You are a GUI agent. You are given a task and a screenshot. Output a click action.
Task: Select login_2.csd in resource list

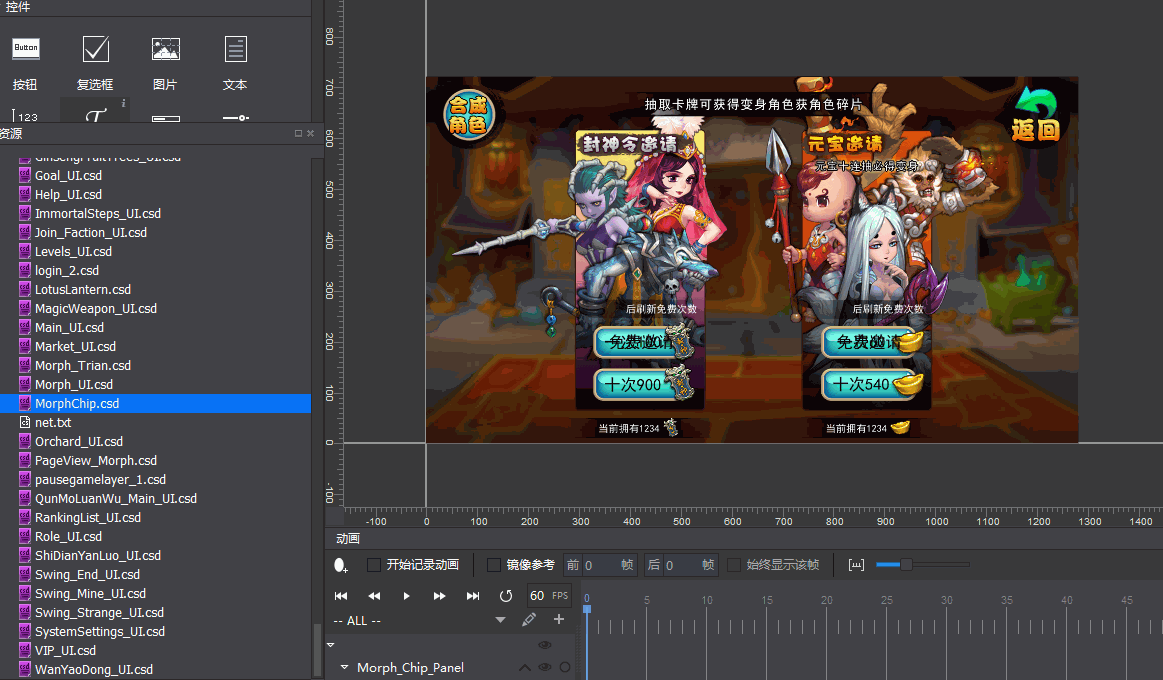(66, 270)
